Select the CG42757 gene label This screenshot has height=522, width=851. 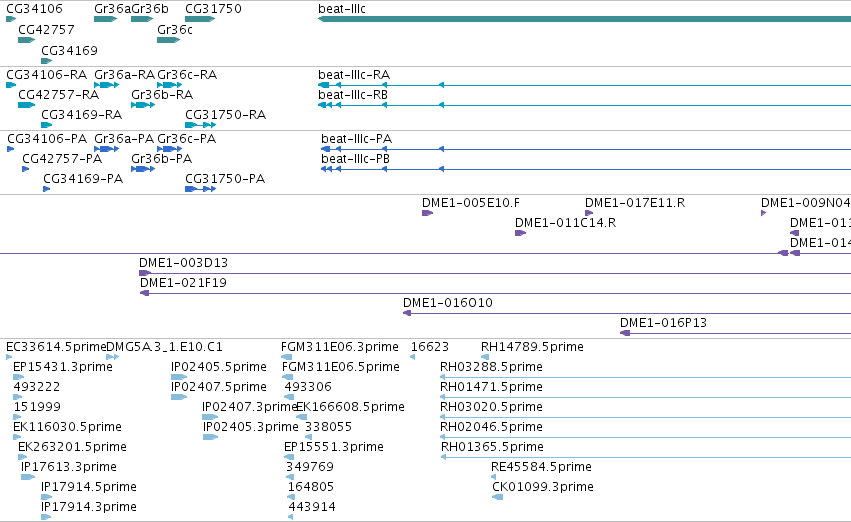point(46,29)
